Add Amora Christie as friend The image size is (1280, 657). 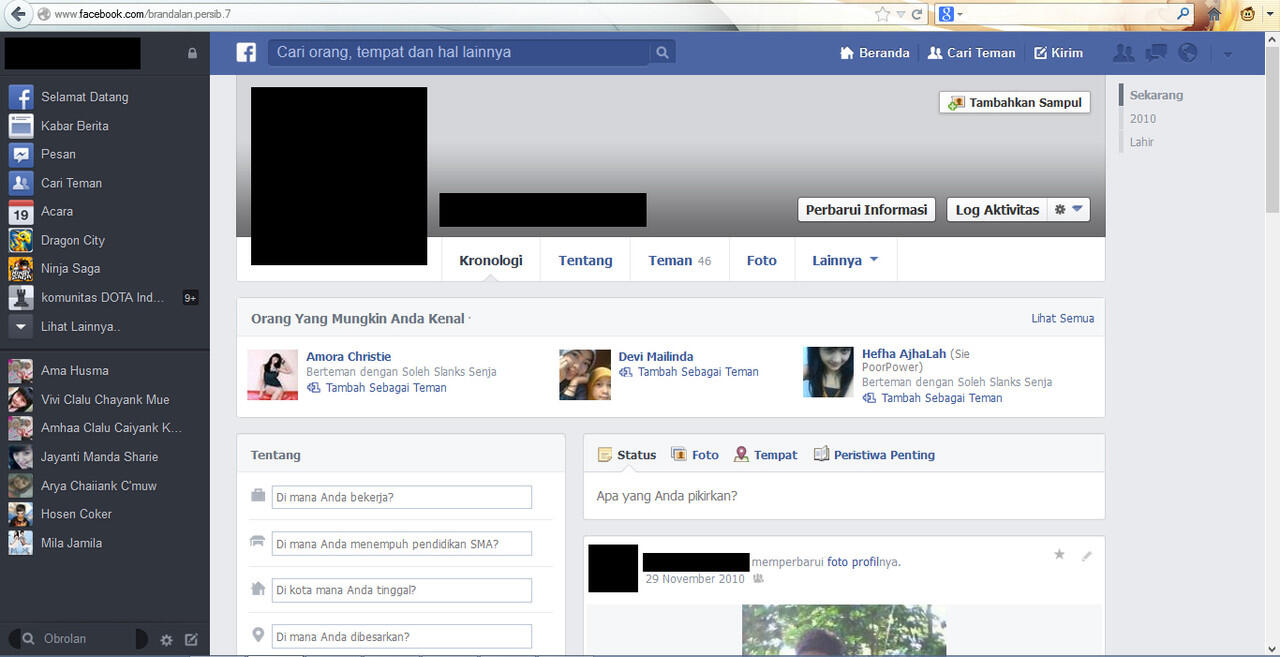point(377,388)
